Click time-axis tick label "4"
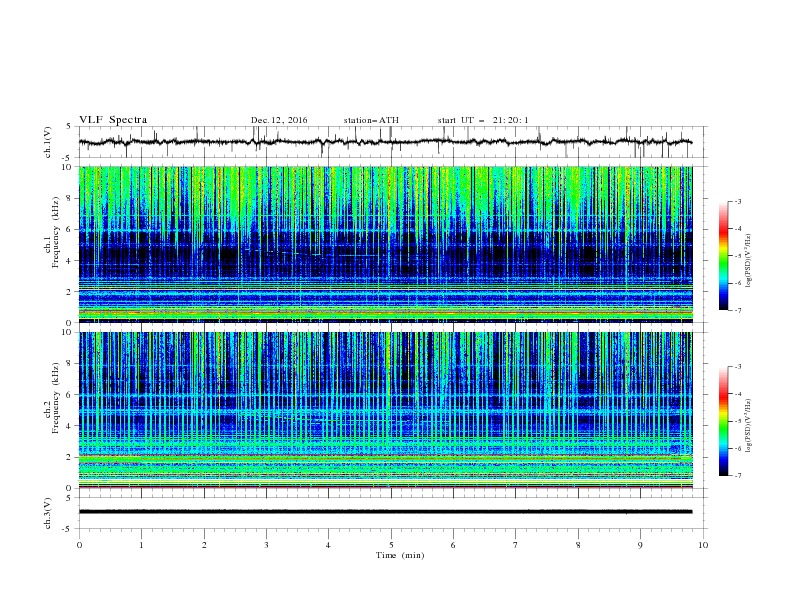792x612 pixels. point(328,545)
